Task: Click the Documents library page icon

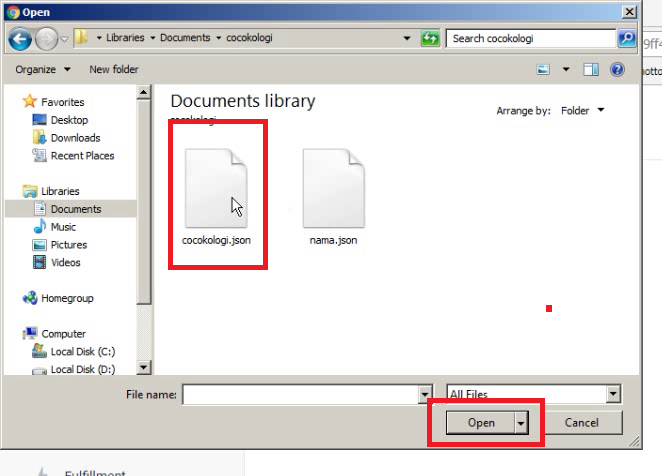Action: 40,208
